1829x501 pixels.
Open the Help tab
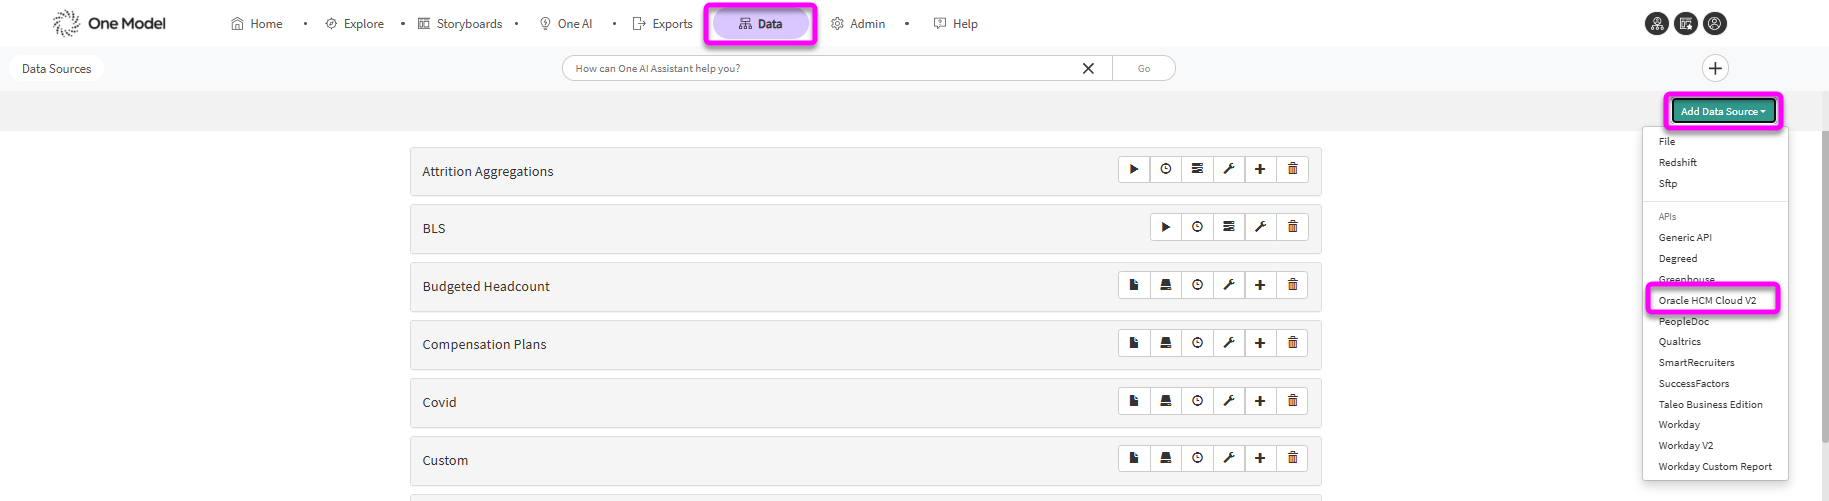coord(955,24)
